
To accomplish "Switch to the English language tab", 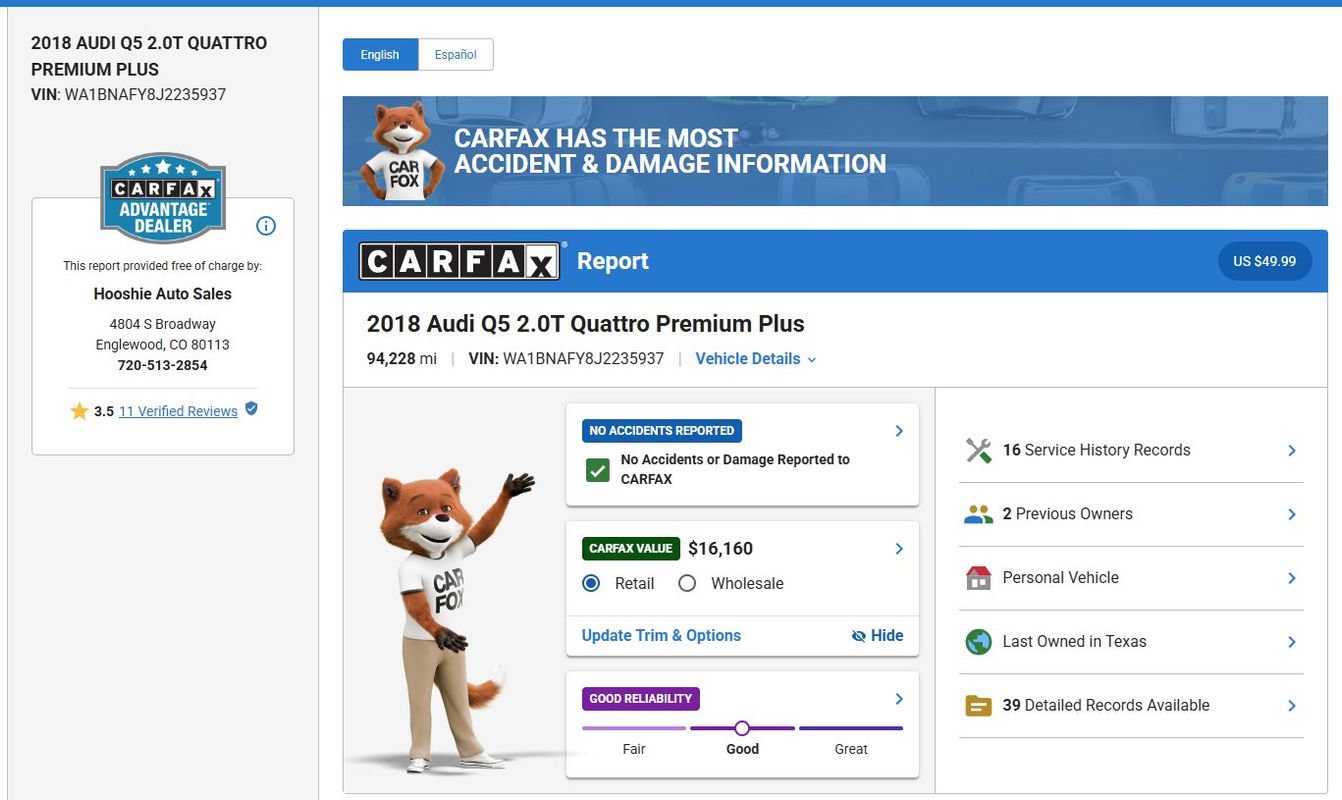I will [380, 55].
